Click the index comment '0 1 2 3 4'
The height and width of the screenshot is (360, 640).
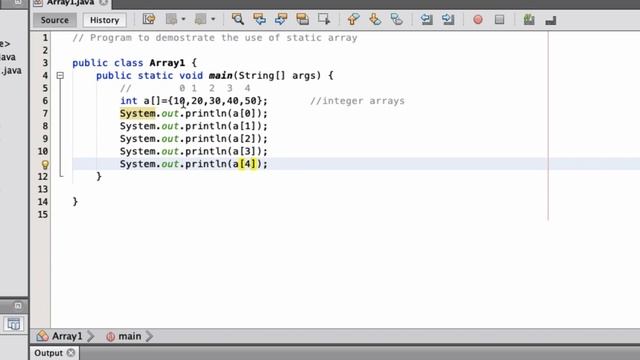tap(215, 88)
